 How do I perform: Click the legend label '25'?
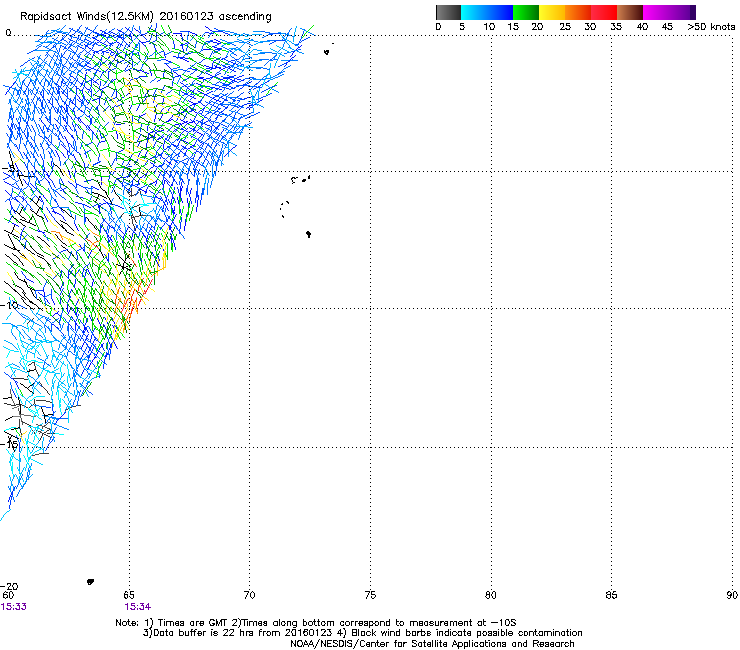(565, 27)
